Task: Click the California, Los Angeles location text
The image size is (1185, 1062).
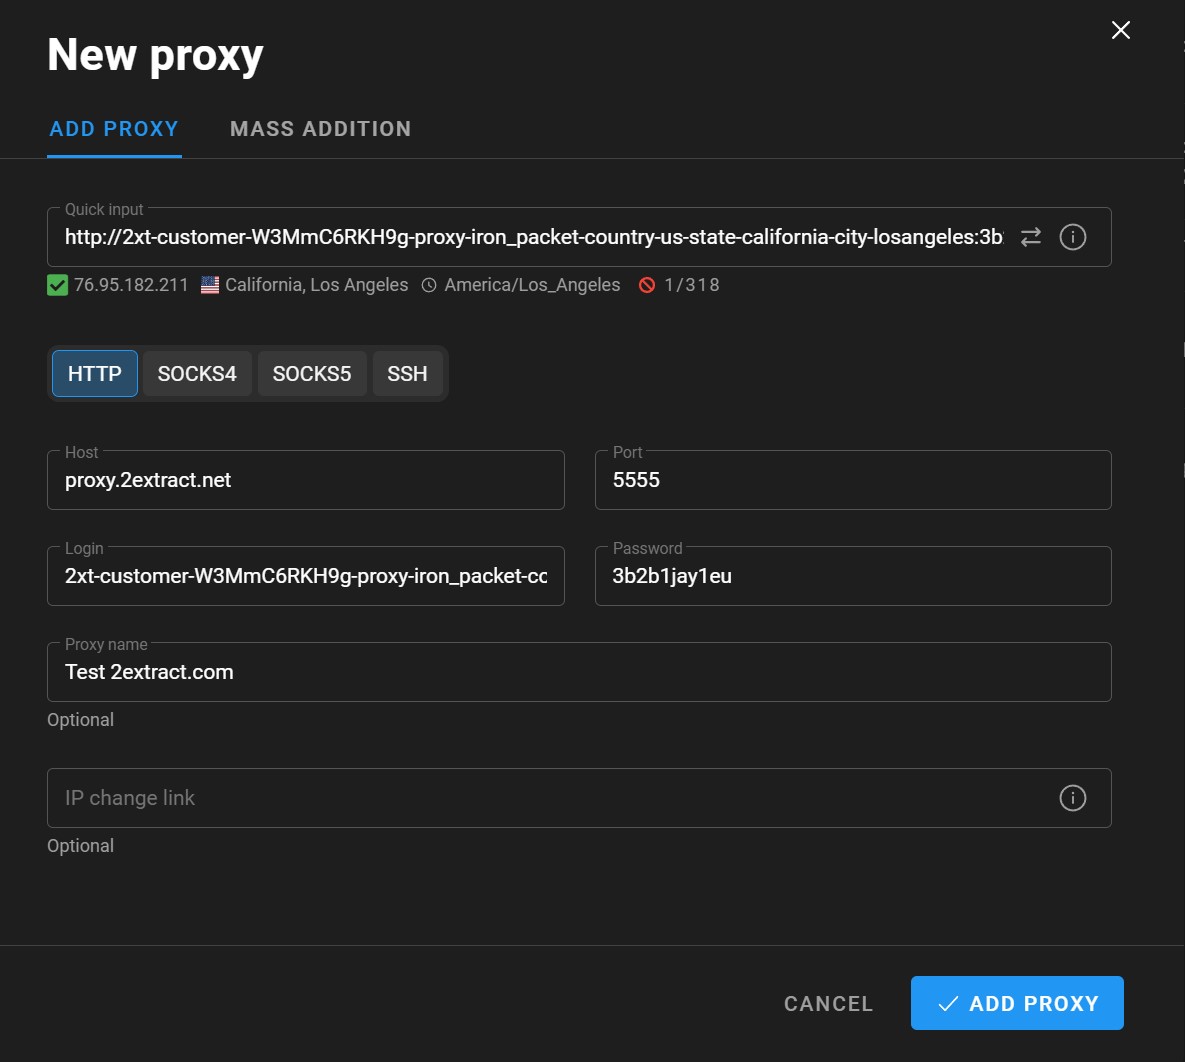Action: pos(317,285)
